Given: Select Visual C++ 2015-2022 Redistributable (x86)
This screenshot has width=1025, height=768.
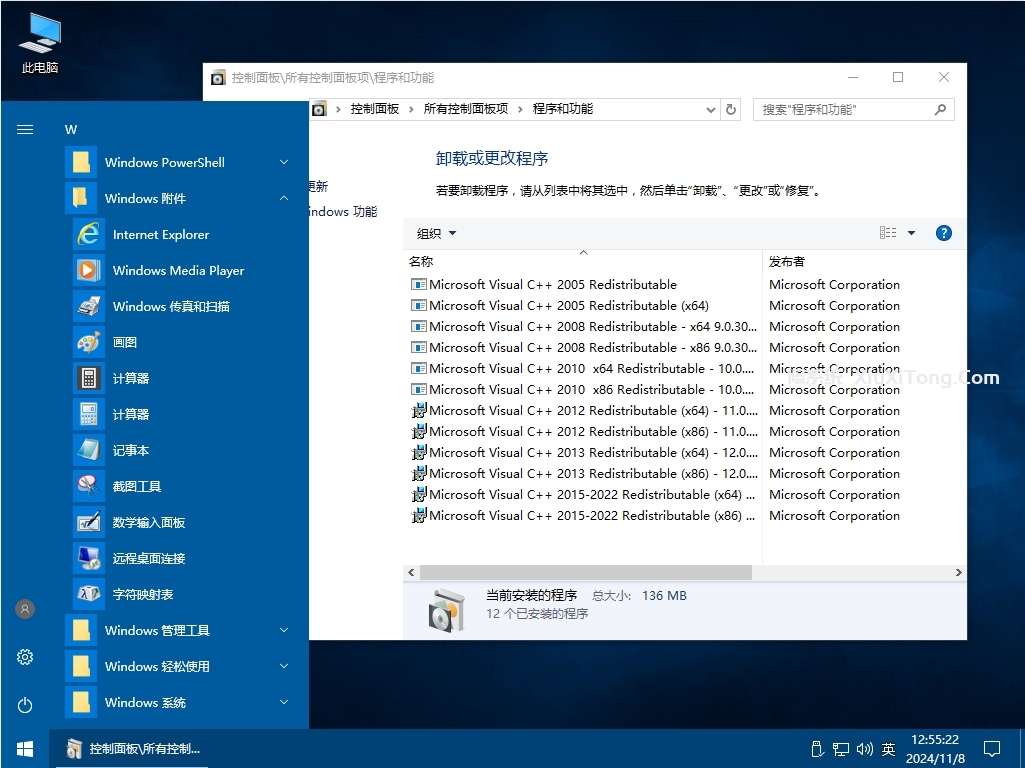Looking at the screenshot, I should tap(582, 516).
